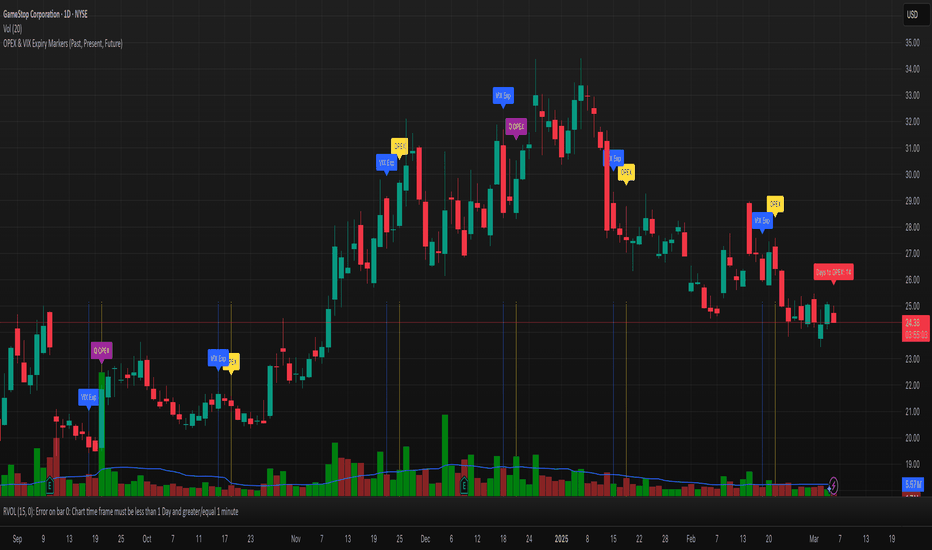Viewport: 932px width, 550px height.
Task: Click the 28.00 price axis label
Action: tap(912, 227)
